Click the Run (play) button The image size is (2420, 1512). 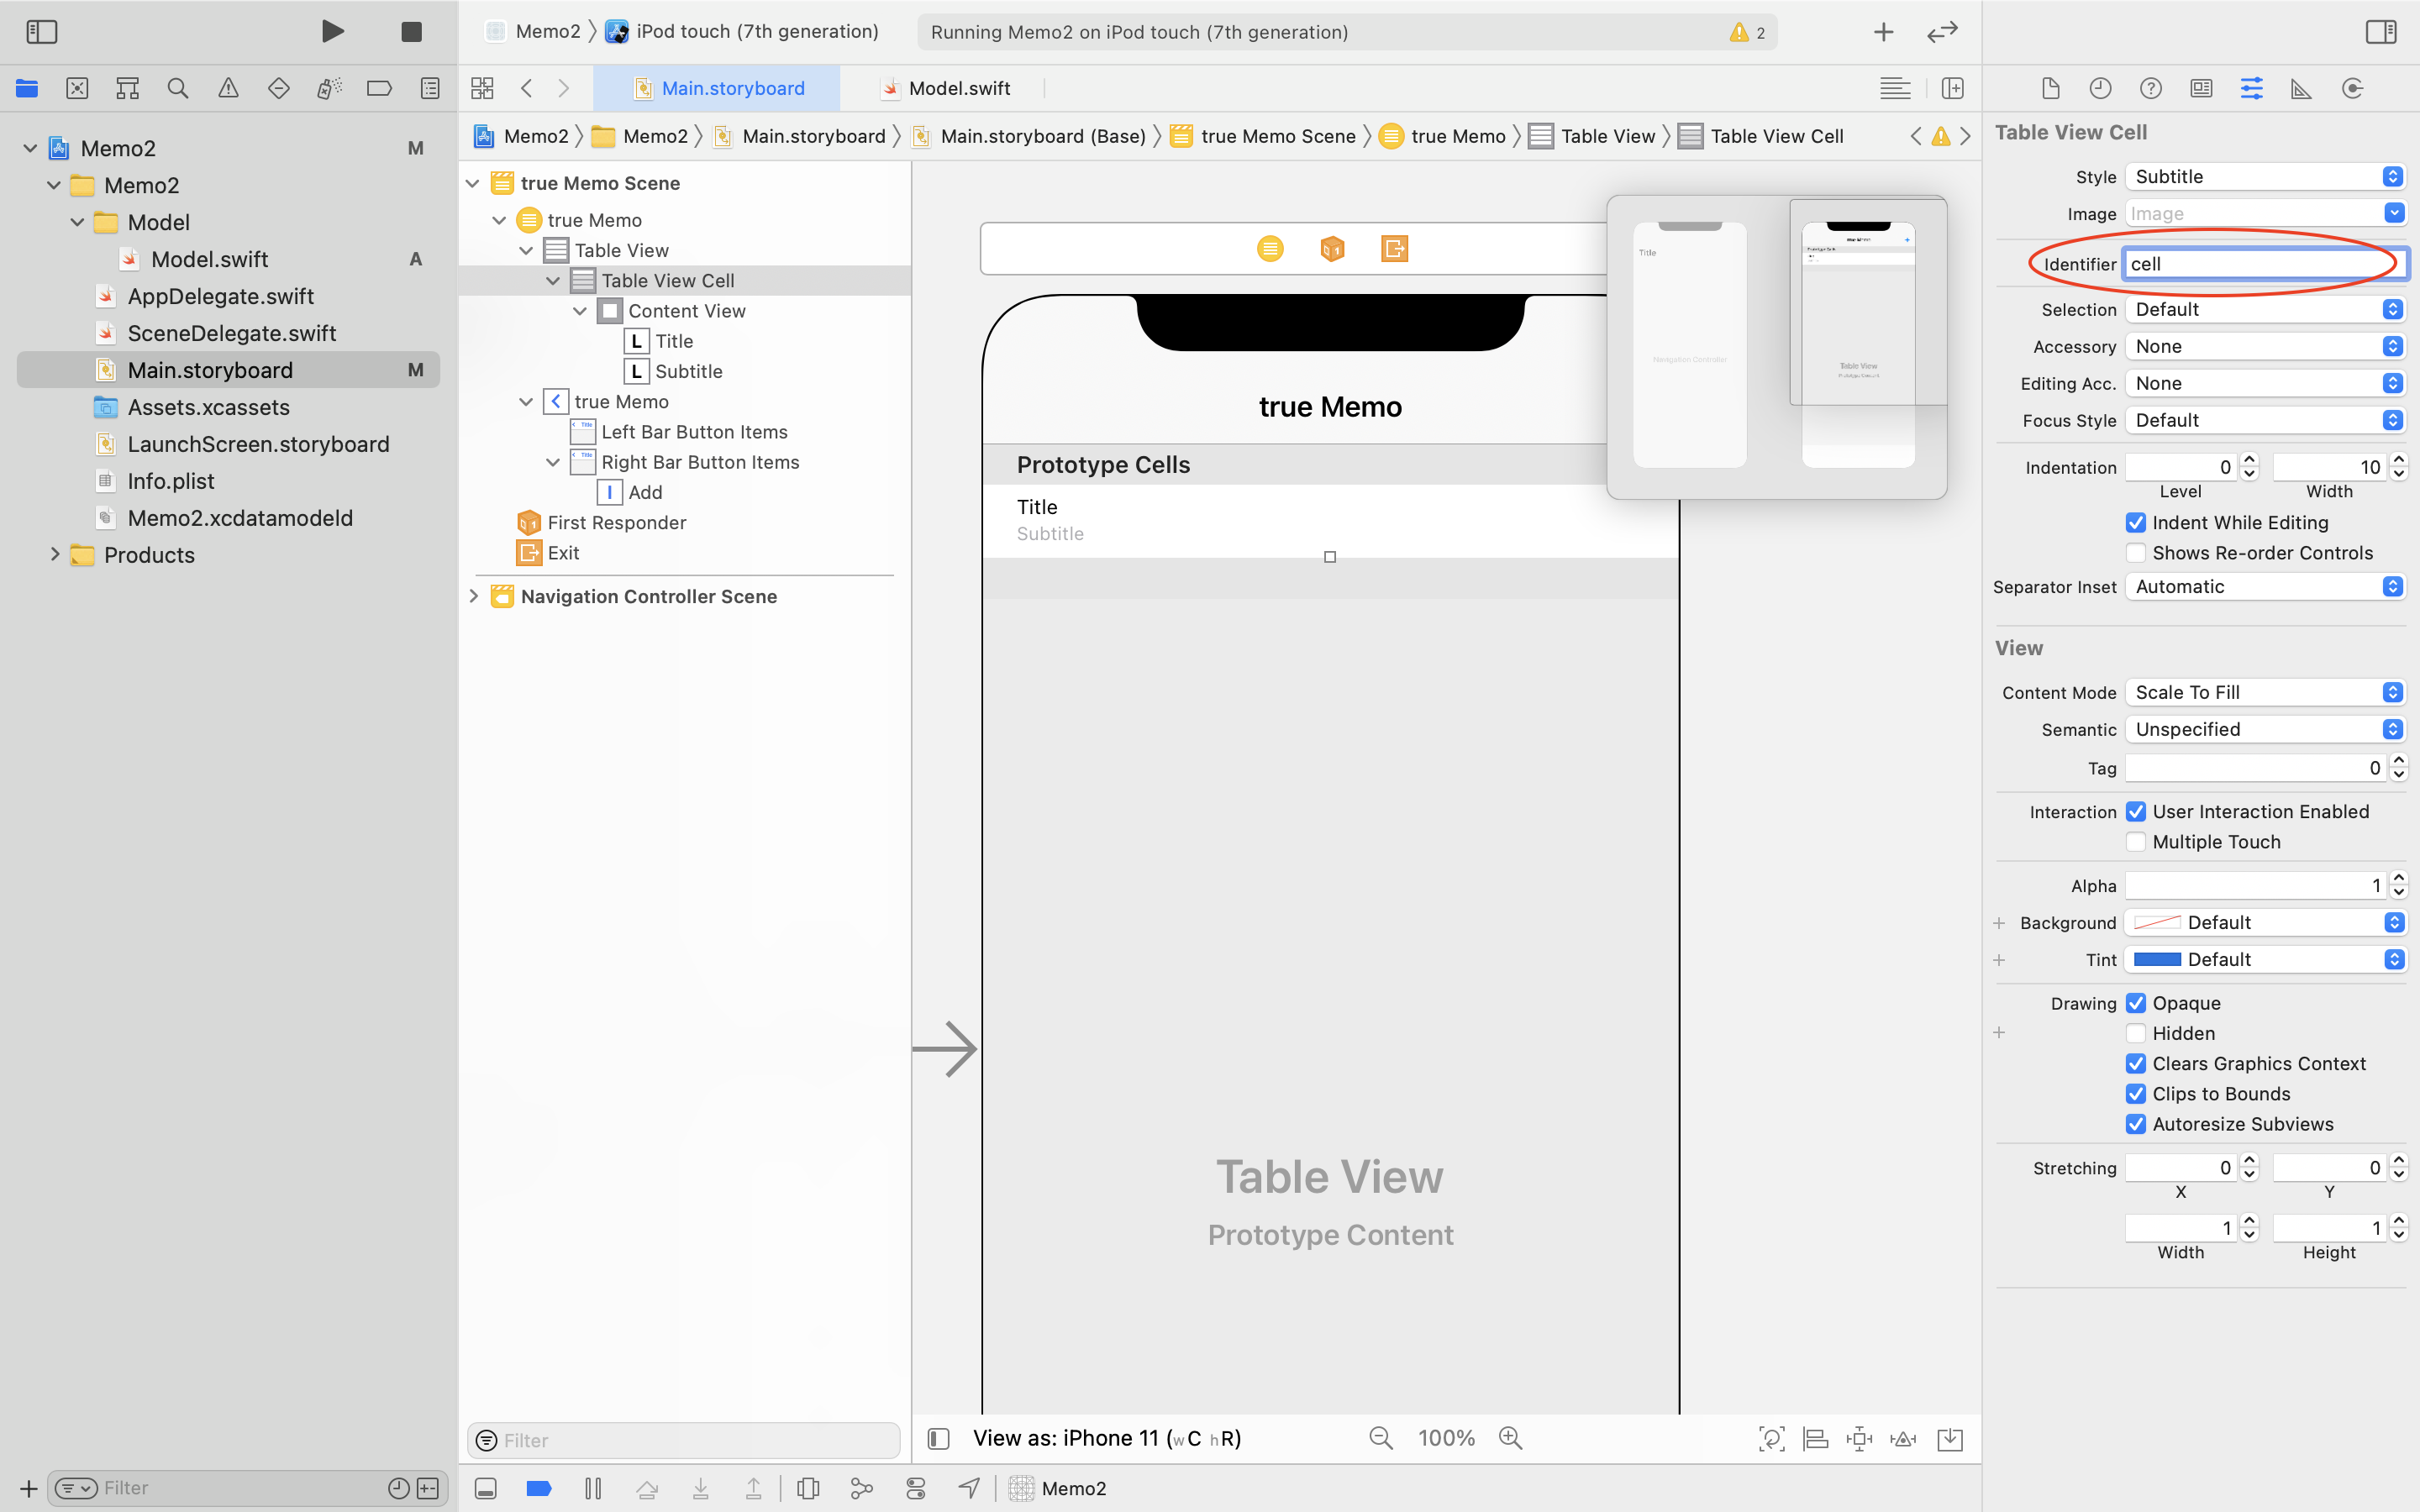pos(333,32)
